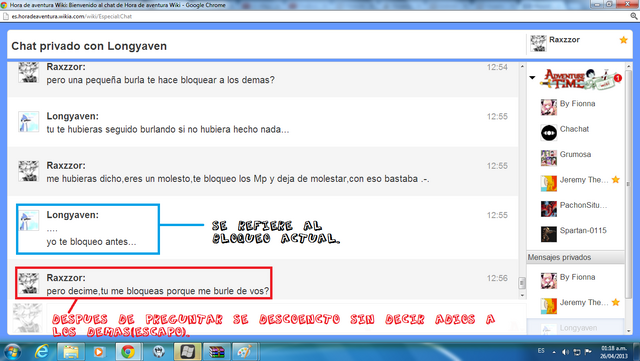
Task: Click the star beside Jeremy The... user
Action: tap(616, 180)
